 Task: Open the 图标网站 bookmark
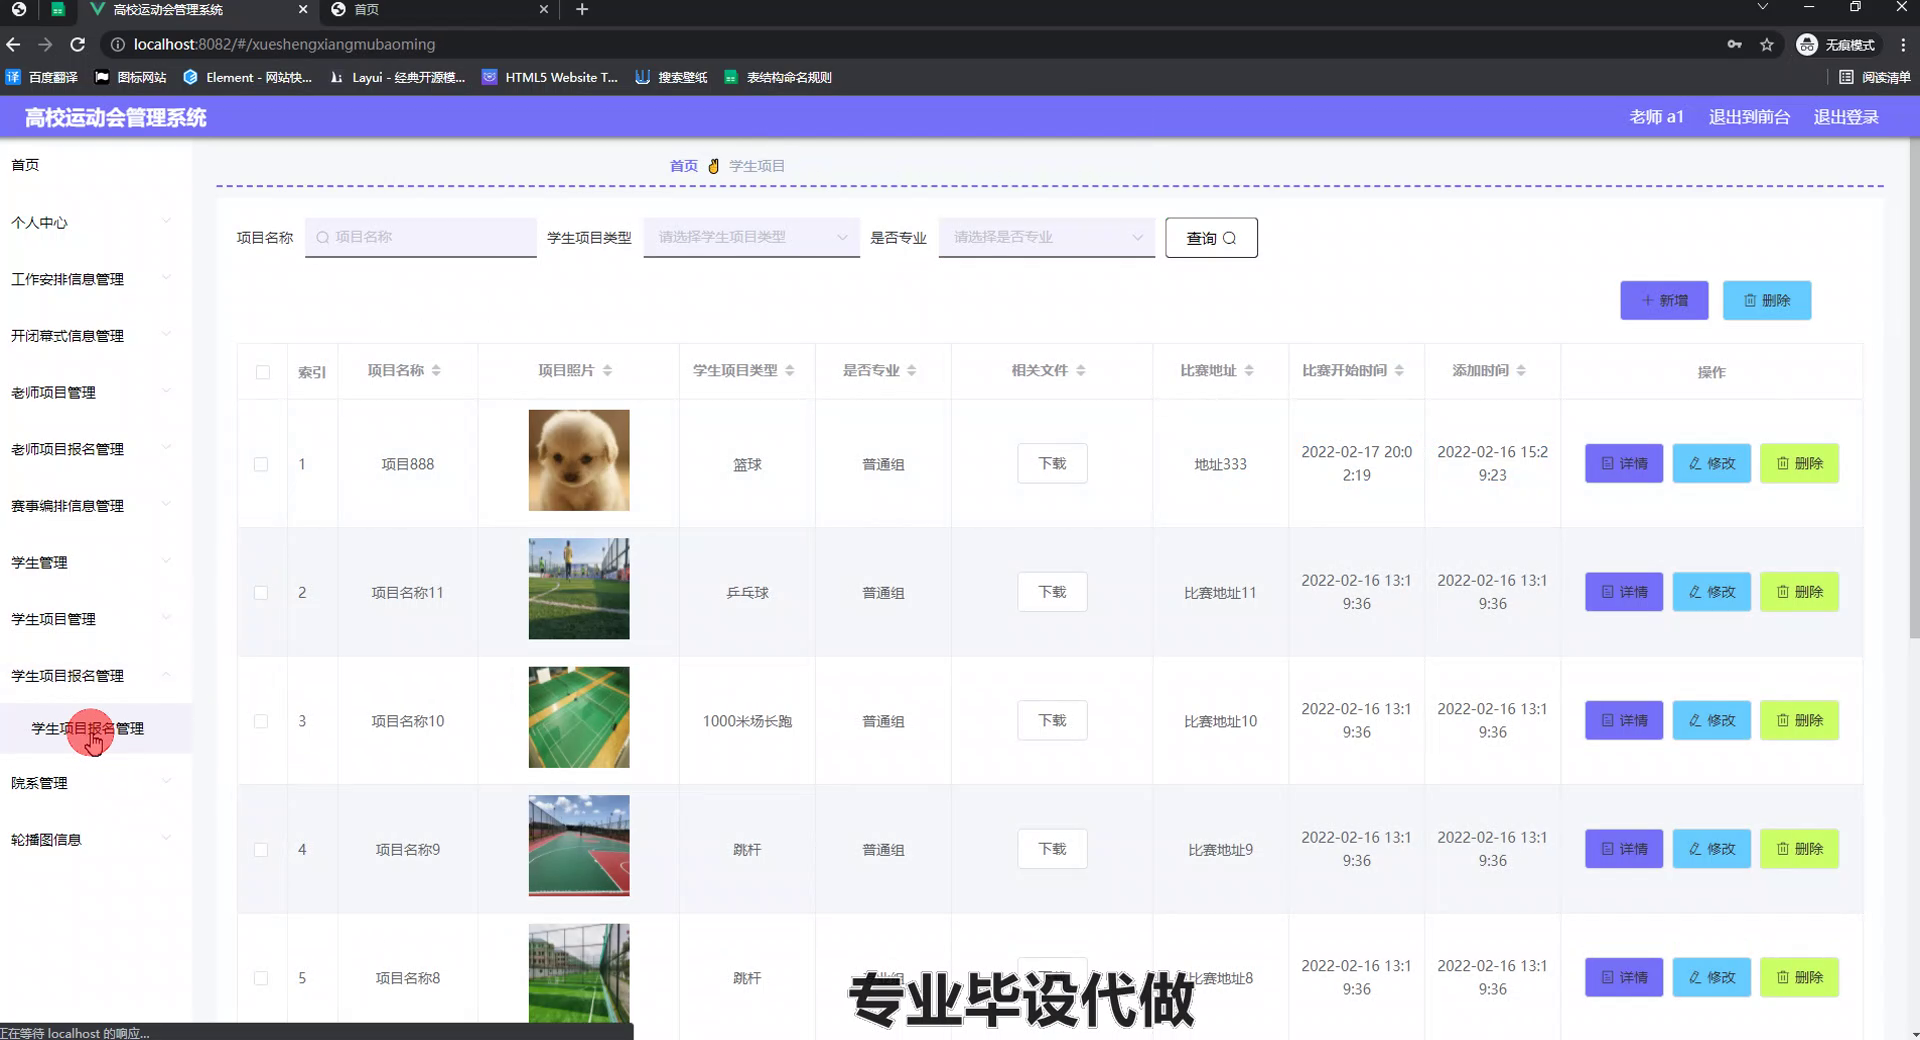(130, 77)
